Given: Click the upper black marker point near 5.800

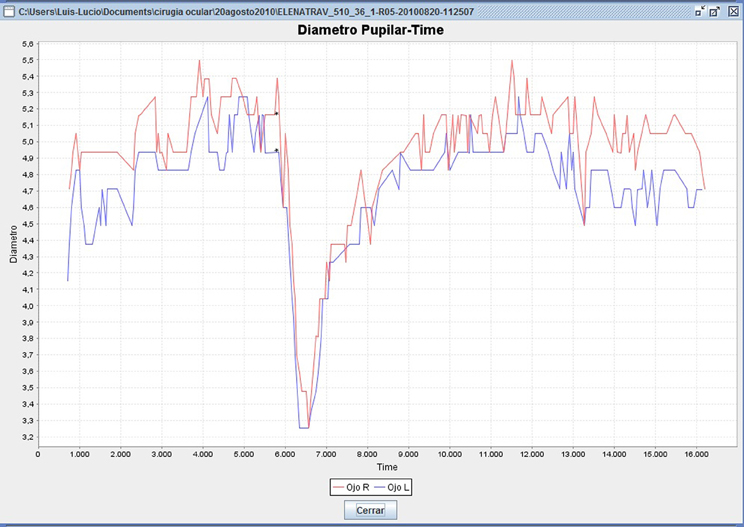Looking at the screenshot, I should click(276, 113).
